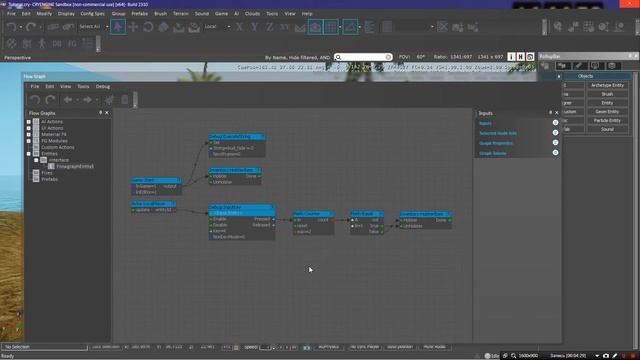
Task: Toggle the viewport 'H' button
Action: click(x=520, y=57)
